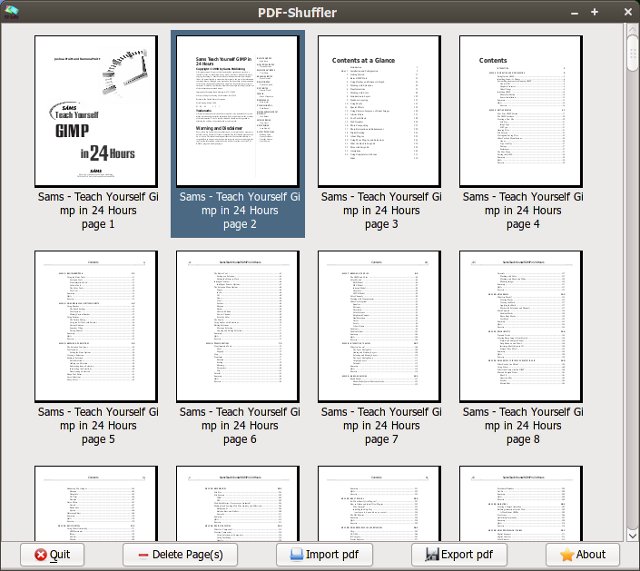Select the page 7 thumbnail
Screen dimensions: 640x571
[379, 325]
